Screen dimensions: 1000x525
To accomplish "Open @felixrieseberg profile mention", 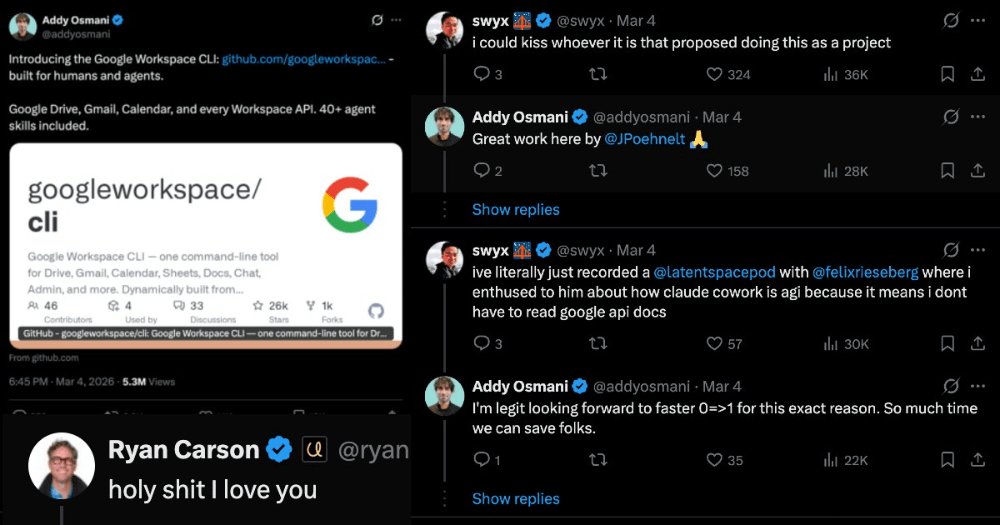I will tap(865, 272).
